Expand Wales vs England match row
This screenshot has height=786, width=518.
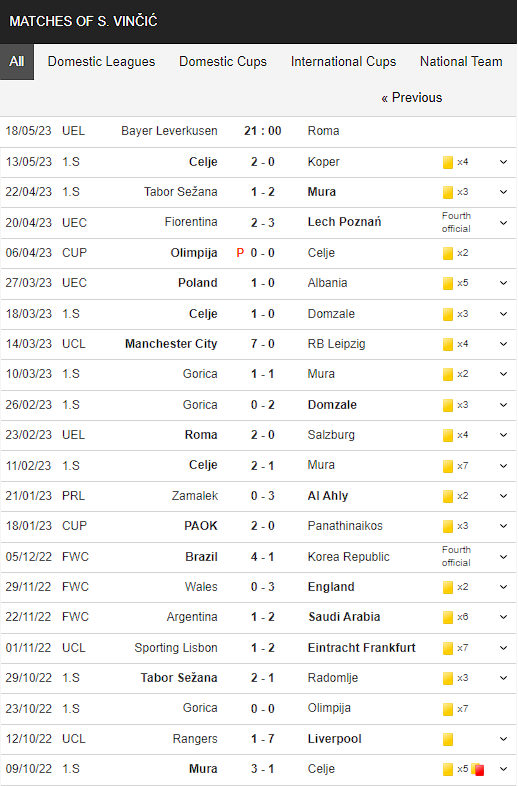point(503,587)
